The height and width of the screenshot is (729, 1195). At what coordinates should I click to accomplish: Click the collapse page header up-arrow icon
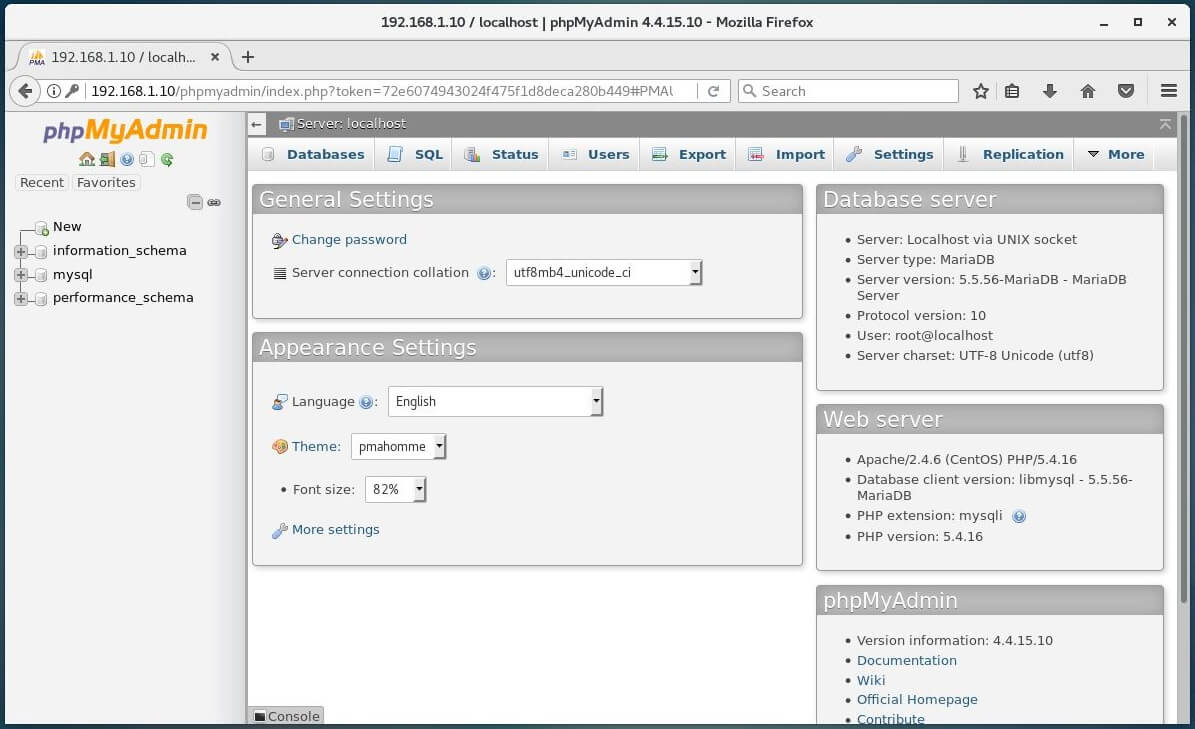pyautogui.click(x=1165, y=124)
